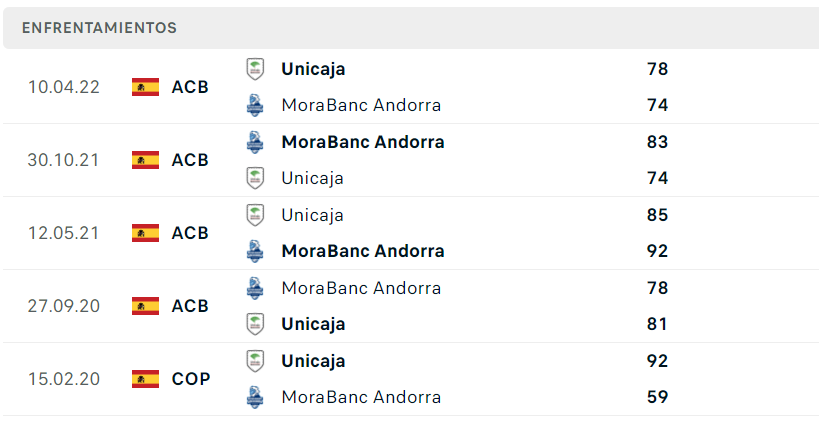Viewport: 819px width, 429px height.
Task: Click the Unicaja logo in the 12.05.21 match
Action: point(256,215)
